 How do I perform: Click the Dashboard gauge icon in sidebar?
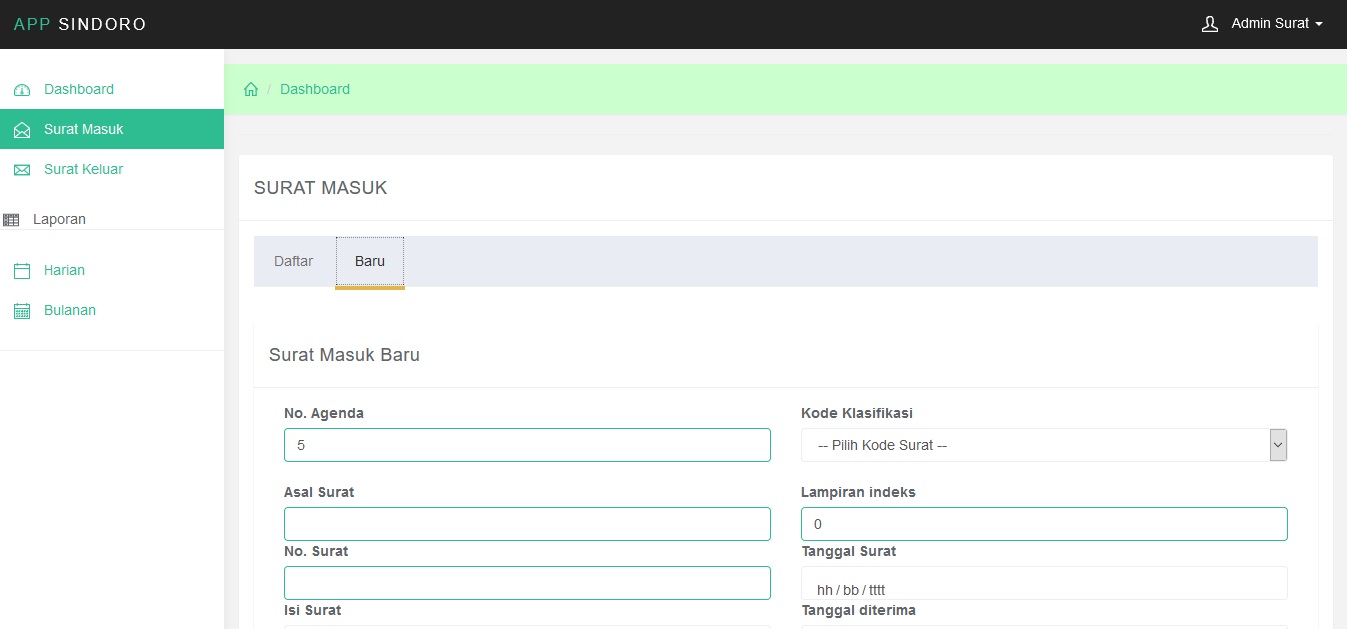click(22, 90)
